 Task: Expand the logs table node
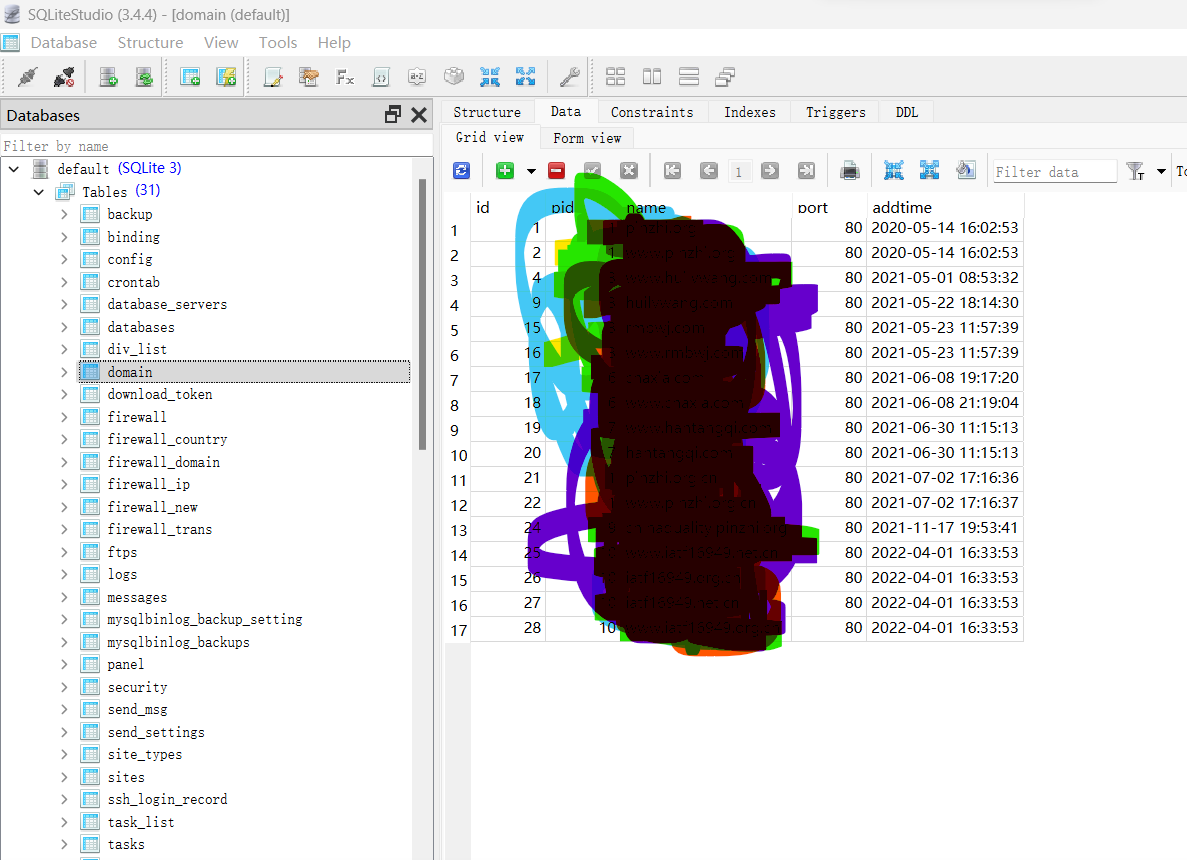[x=64, y=575]
